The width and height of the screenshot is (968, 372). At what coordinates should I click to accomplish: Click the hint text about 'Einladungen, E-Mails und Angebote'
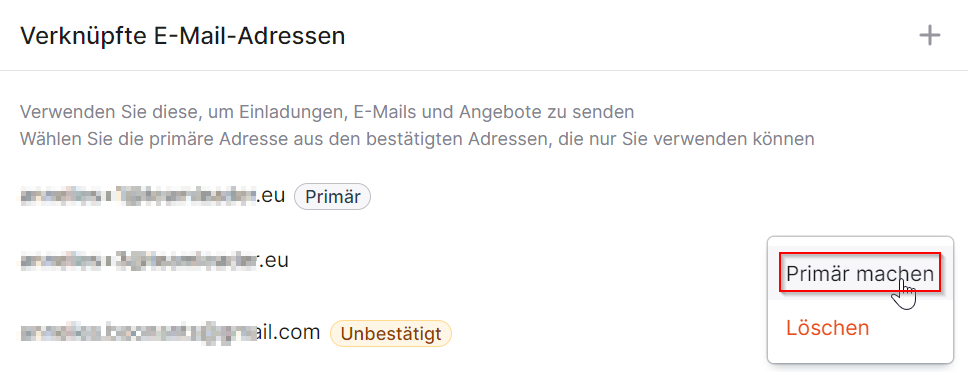(x=327, y=112)
